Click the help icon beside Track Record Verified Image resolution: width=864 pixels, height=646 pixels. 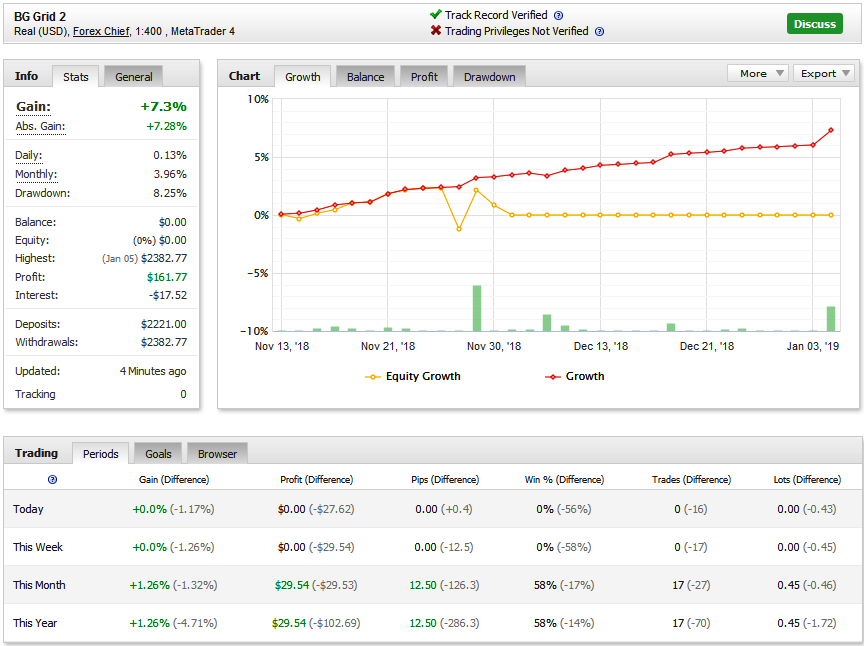[558, 15]
